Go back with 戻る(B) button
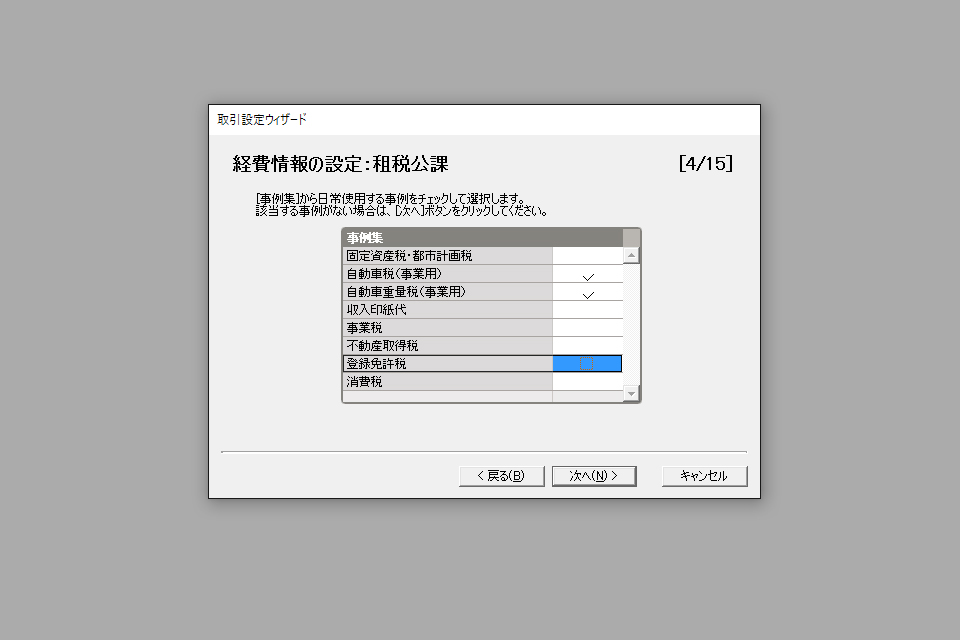The width and height of the screenshot is (960, 640). click(501, 476)
